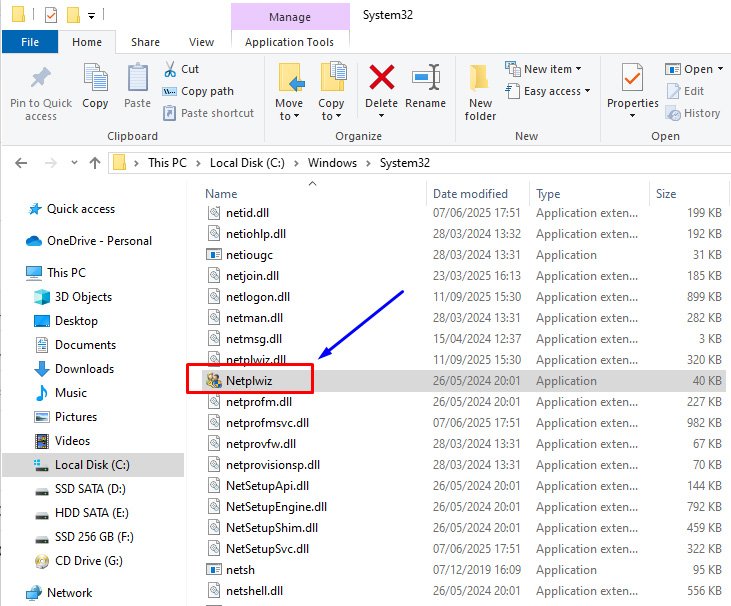Sort by the Date modified column header
This screenshot has width=731, height=606.
[x=470, y=193]
